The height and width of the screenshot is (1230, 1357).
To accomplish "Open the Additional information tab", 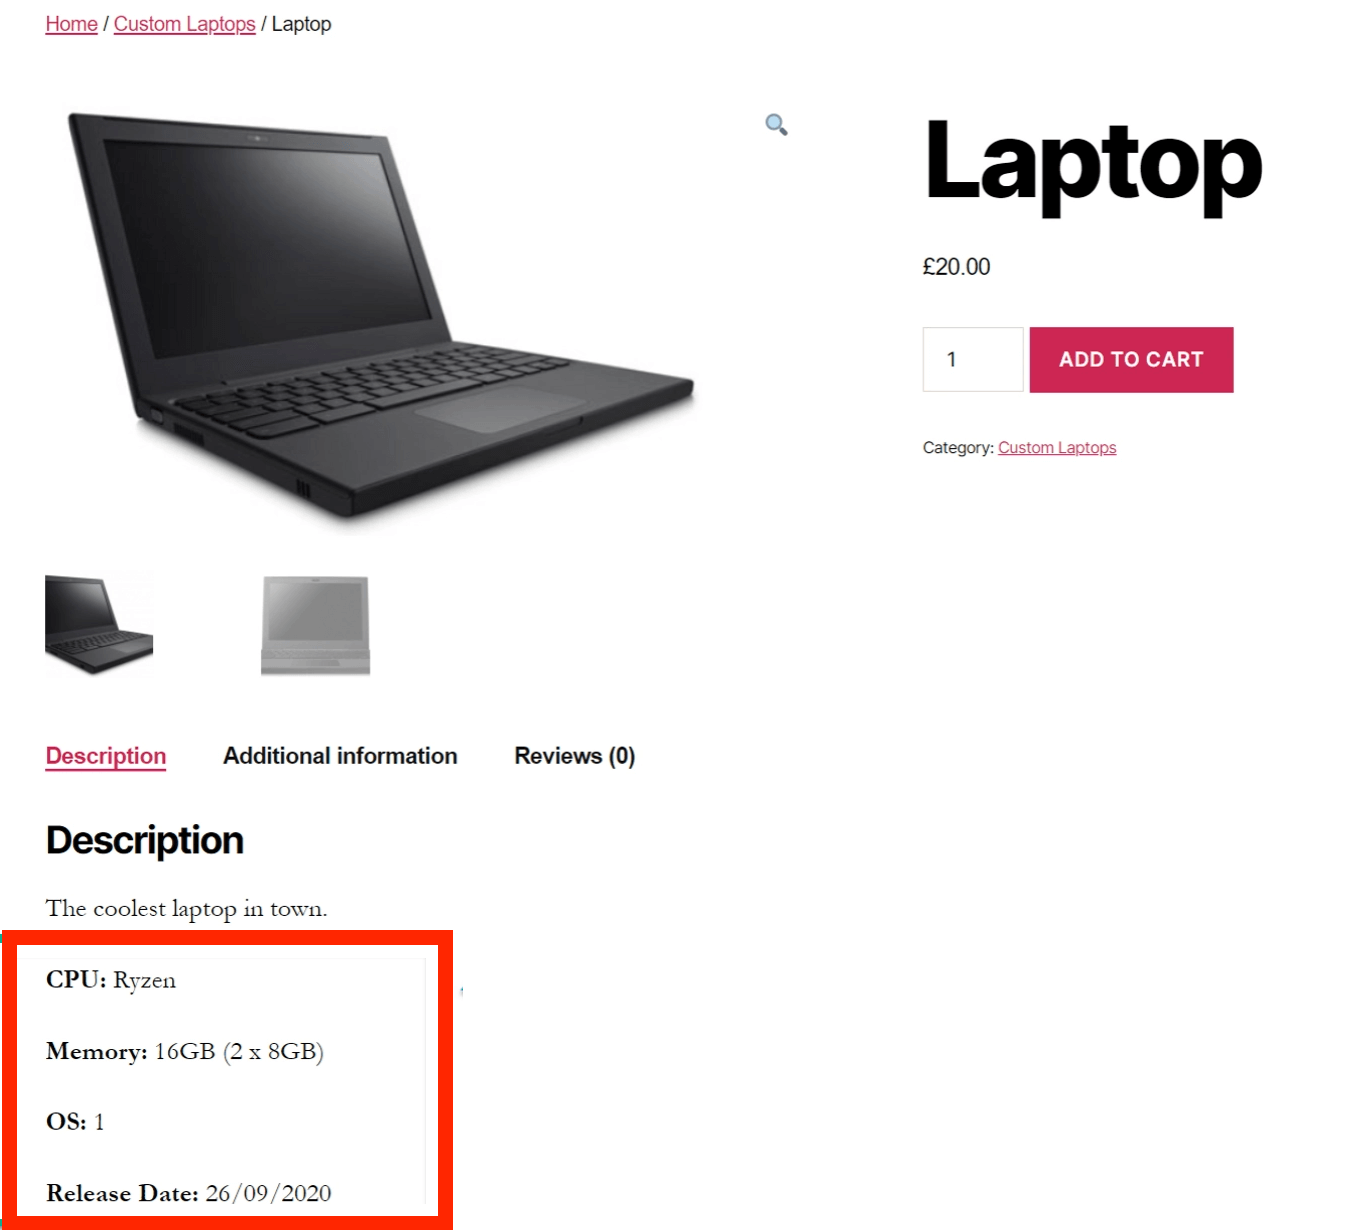I will tap(340, 756).
